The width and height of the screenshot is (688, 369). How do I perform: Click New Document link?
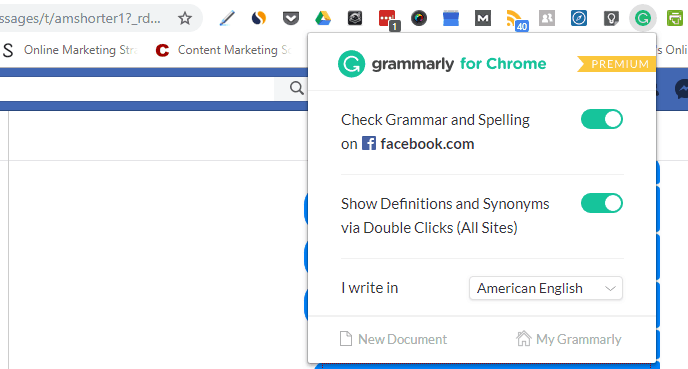pos(394,339)
